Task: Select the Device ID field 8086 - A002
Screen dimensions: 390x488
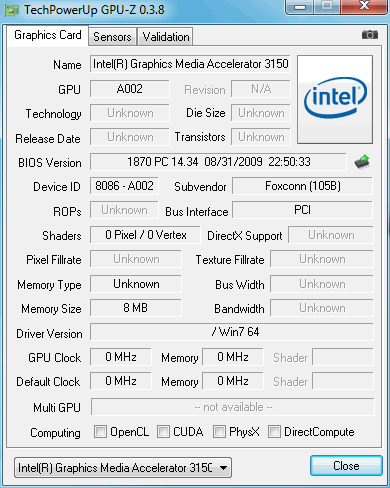Action: 124,186
